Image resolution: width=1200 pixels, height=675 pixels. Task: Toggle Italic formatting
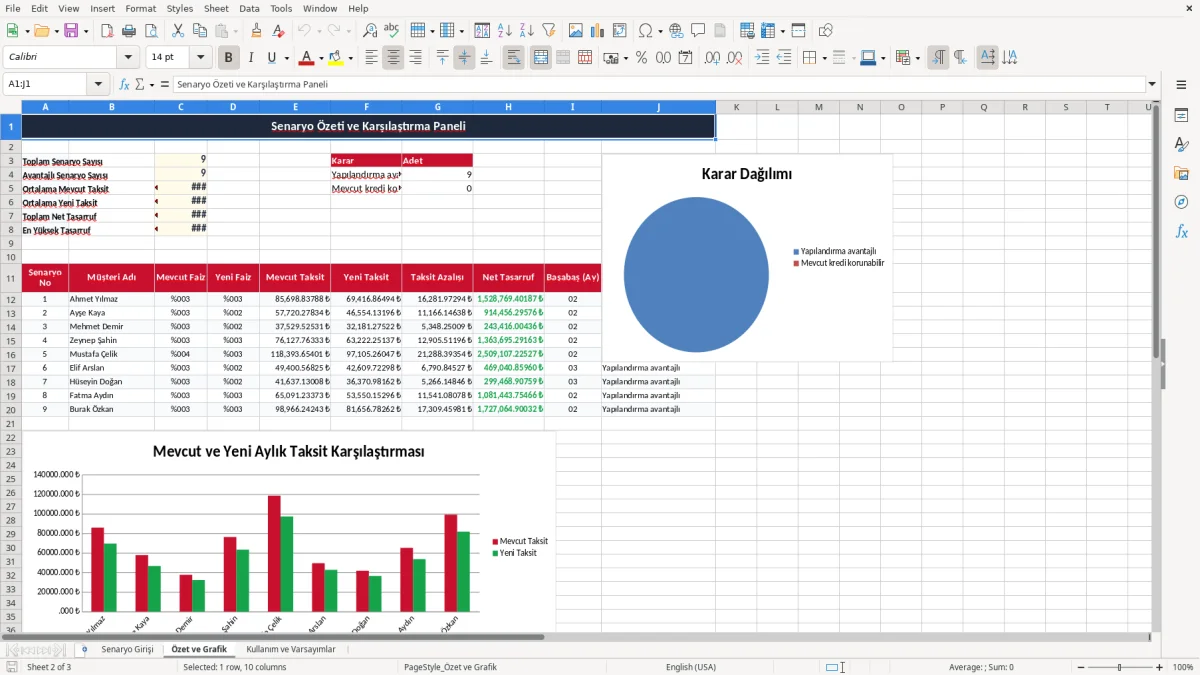(250, 58)
